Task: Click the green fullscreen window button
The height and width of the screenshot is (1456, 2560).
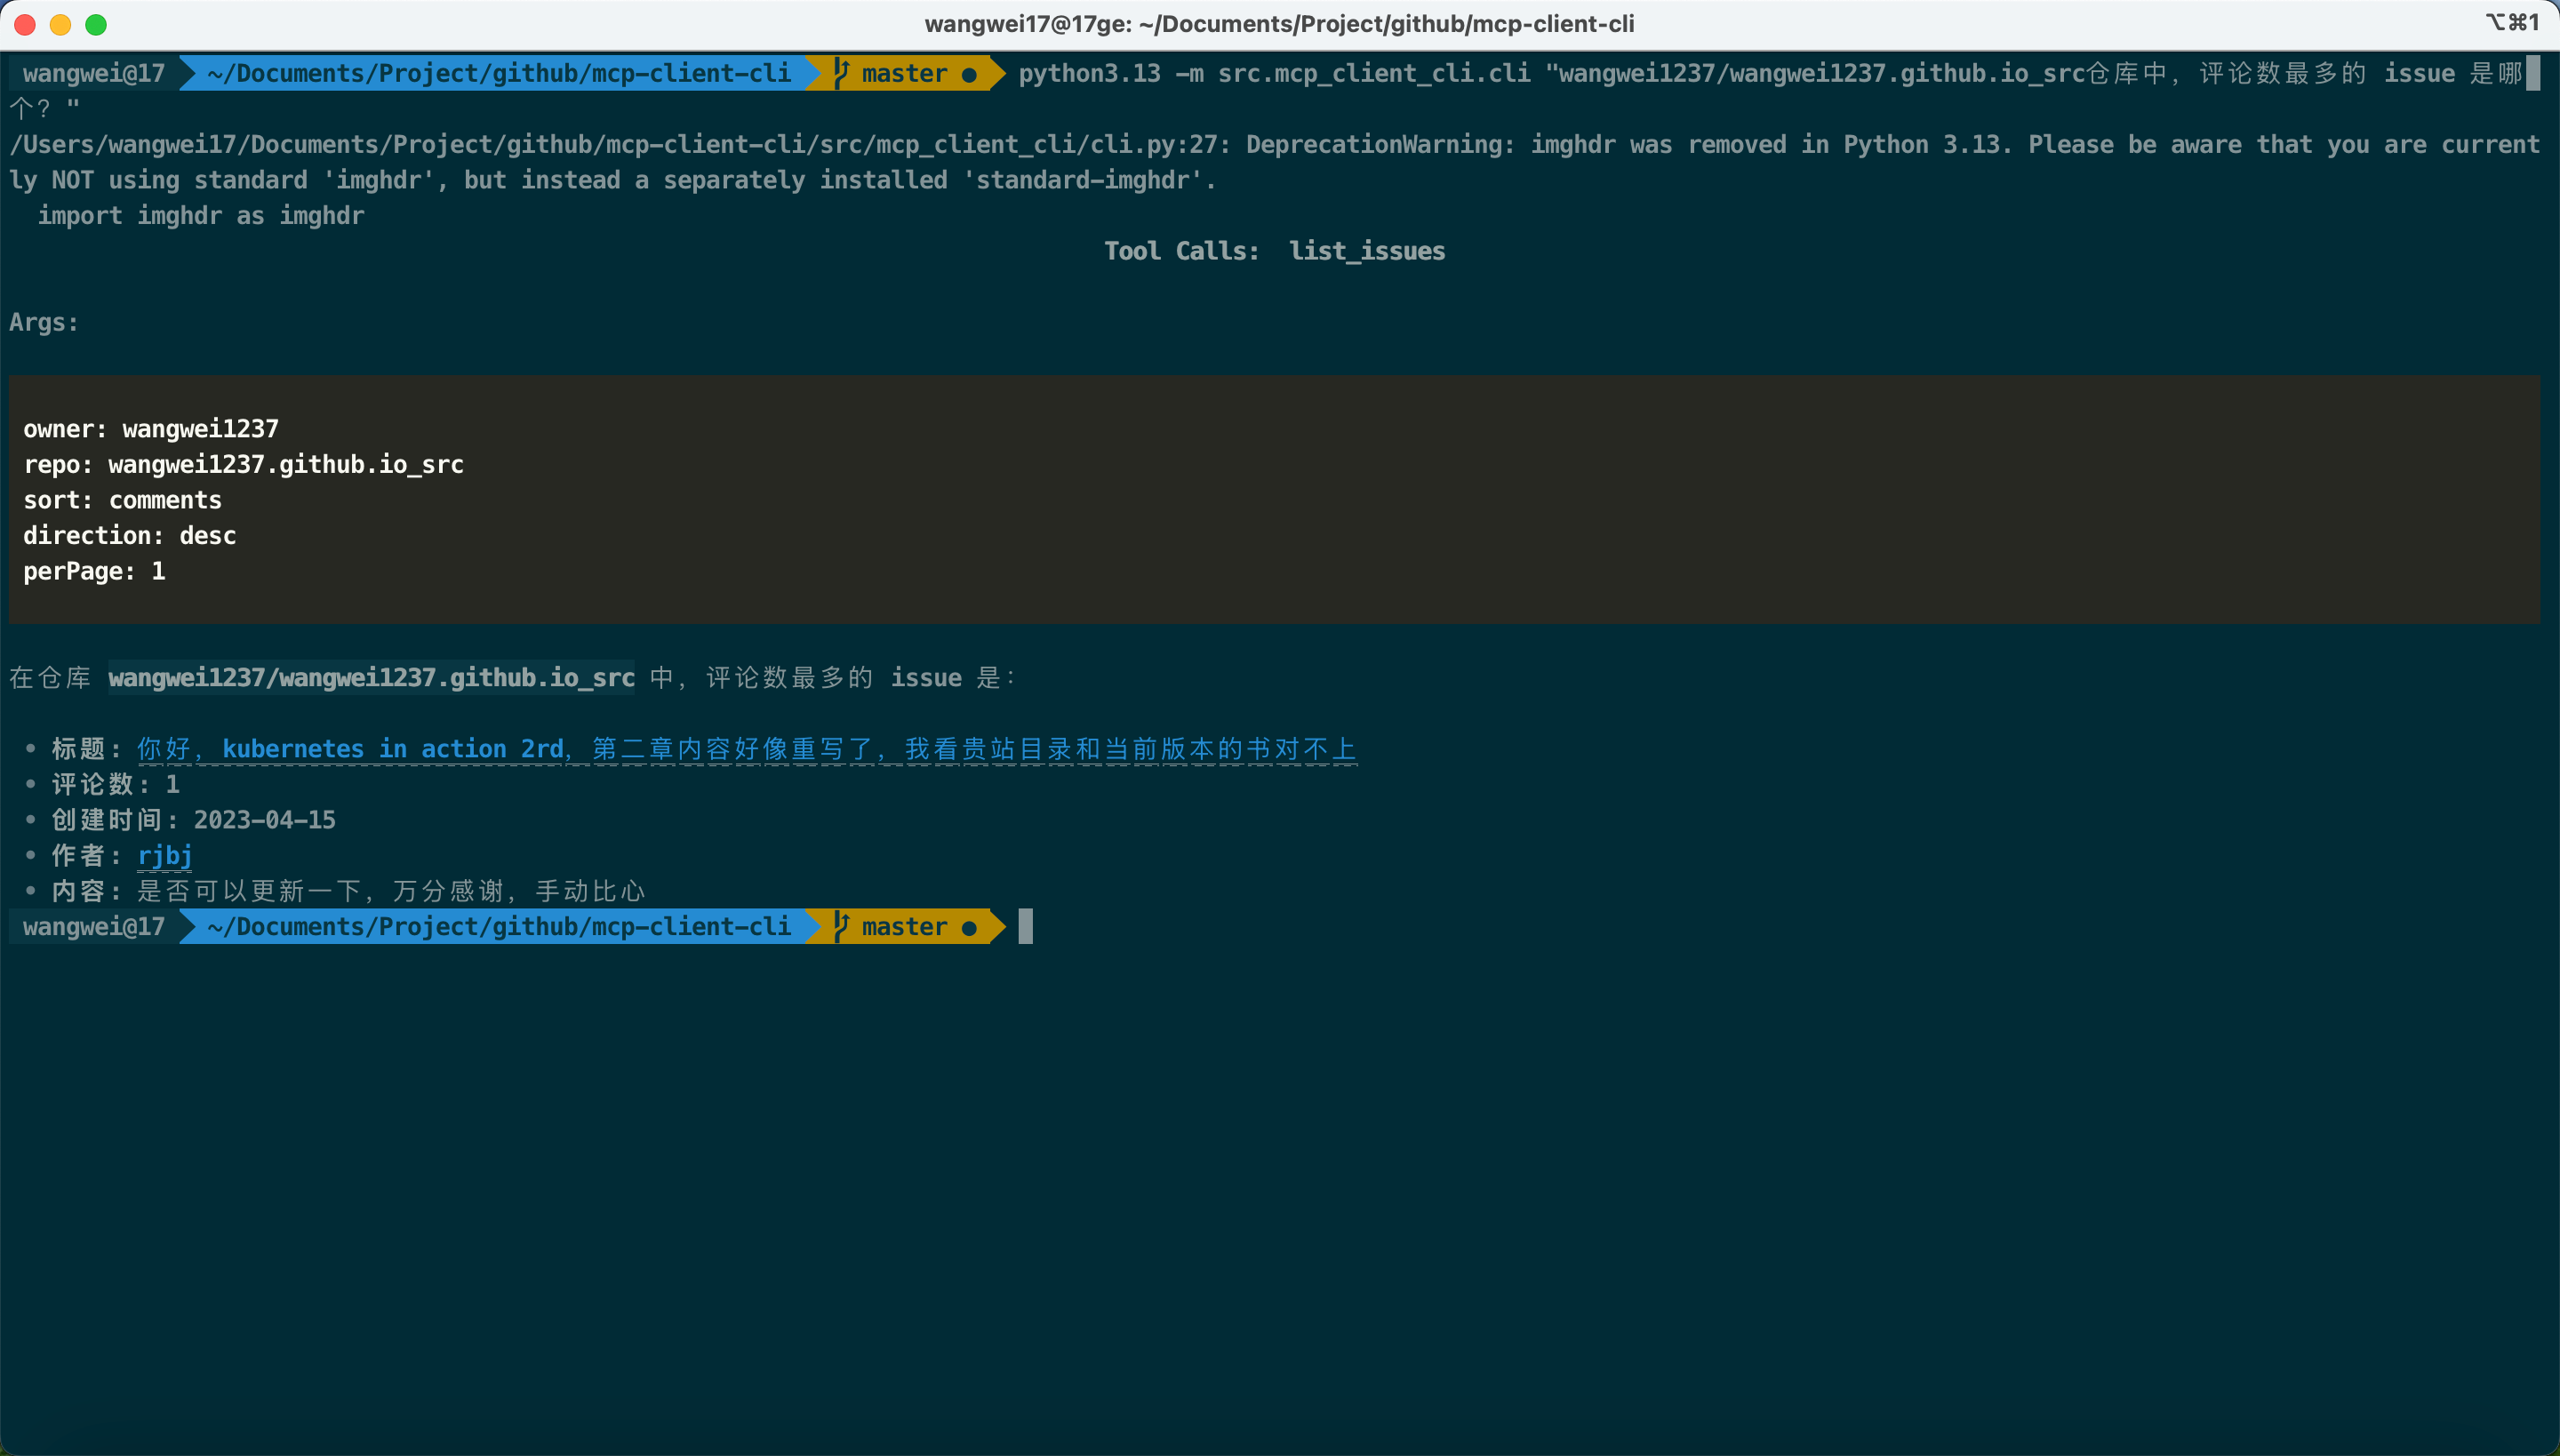Action: click(96, 24)
